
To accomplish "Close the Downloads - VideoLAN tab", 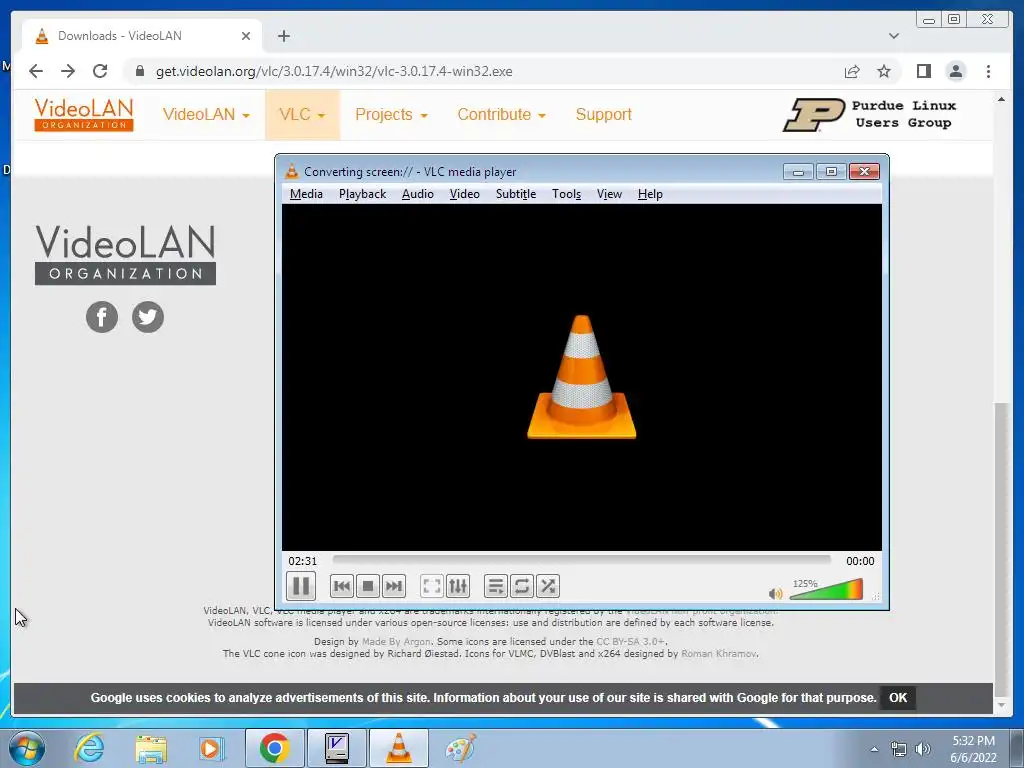I will point(246,36).
